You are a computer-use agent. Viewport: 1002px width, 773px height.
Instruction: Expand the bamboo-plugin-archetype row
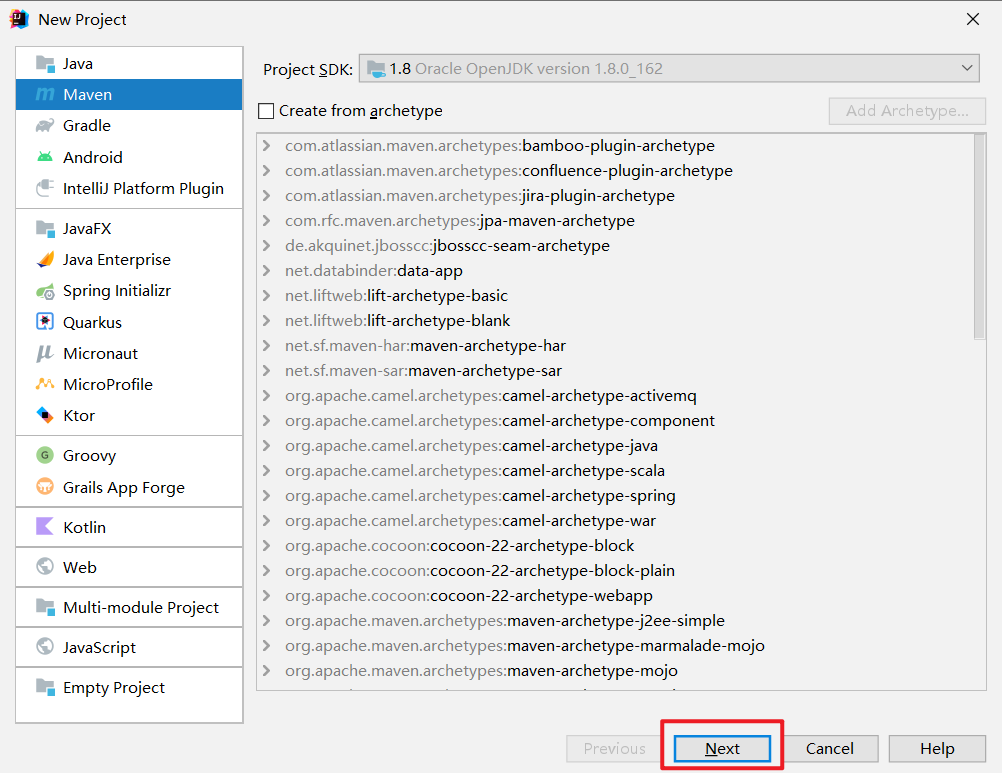point(266,146)
